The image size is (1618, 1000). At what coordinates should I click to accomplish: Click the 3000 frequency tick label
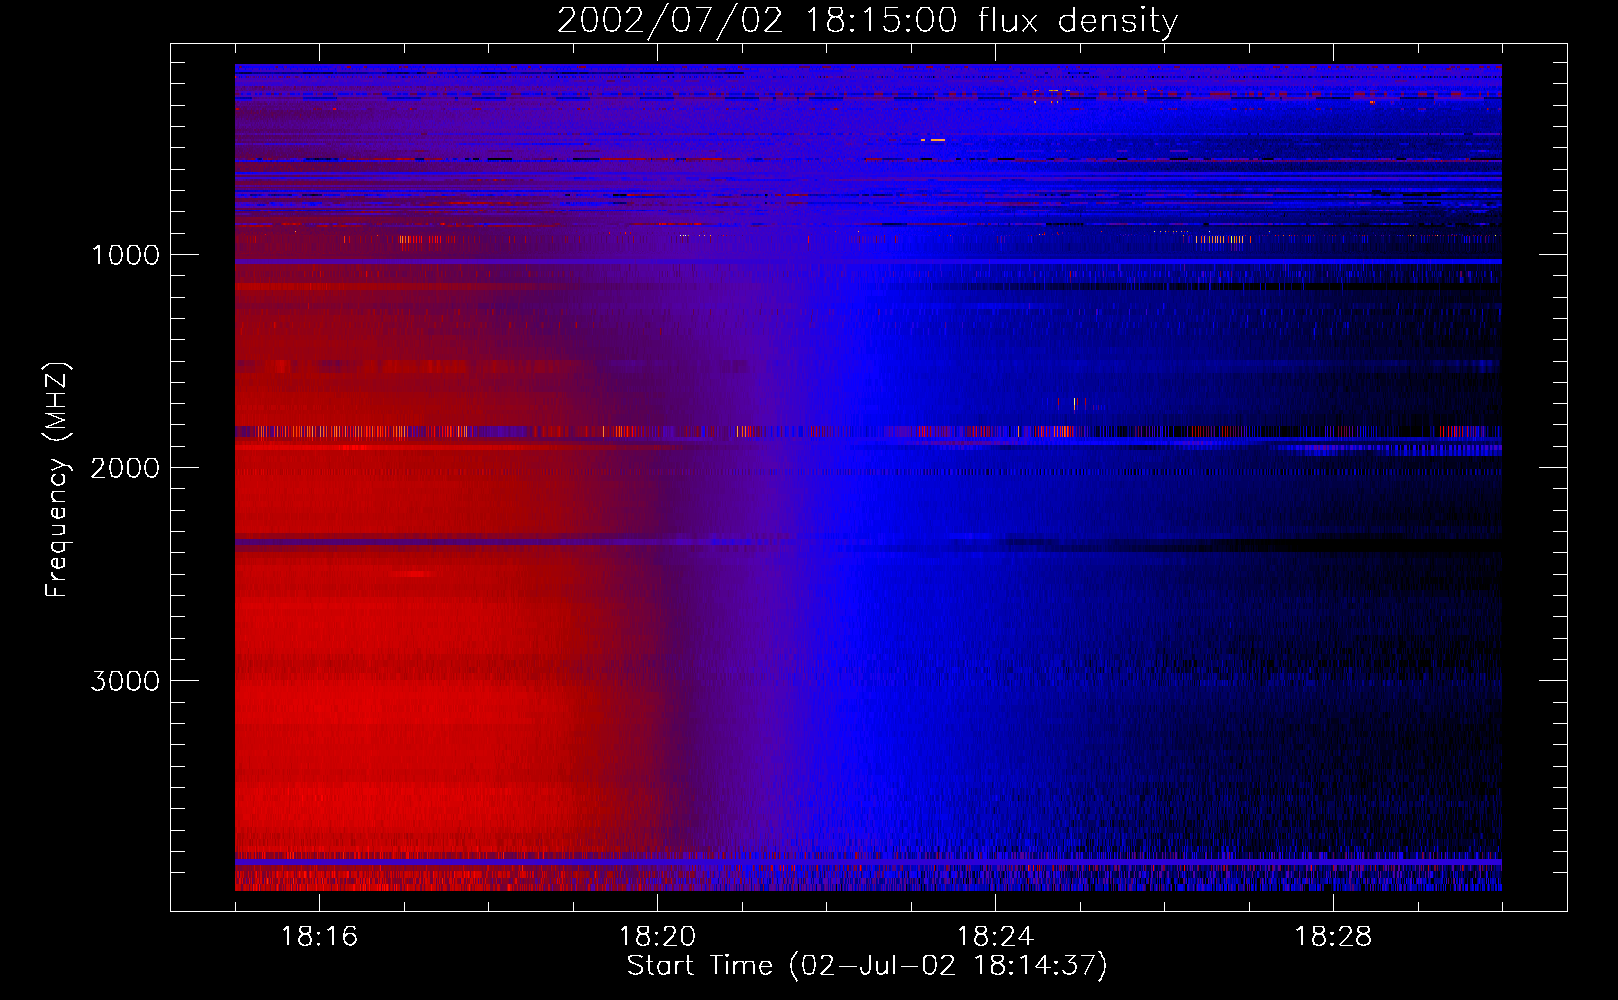125,681
